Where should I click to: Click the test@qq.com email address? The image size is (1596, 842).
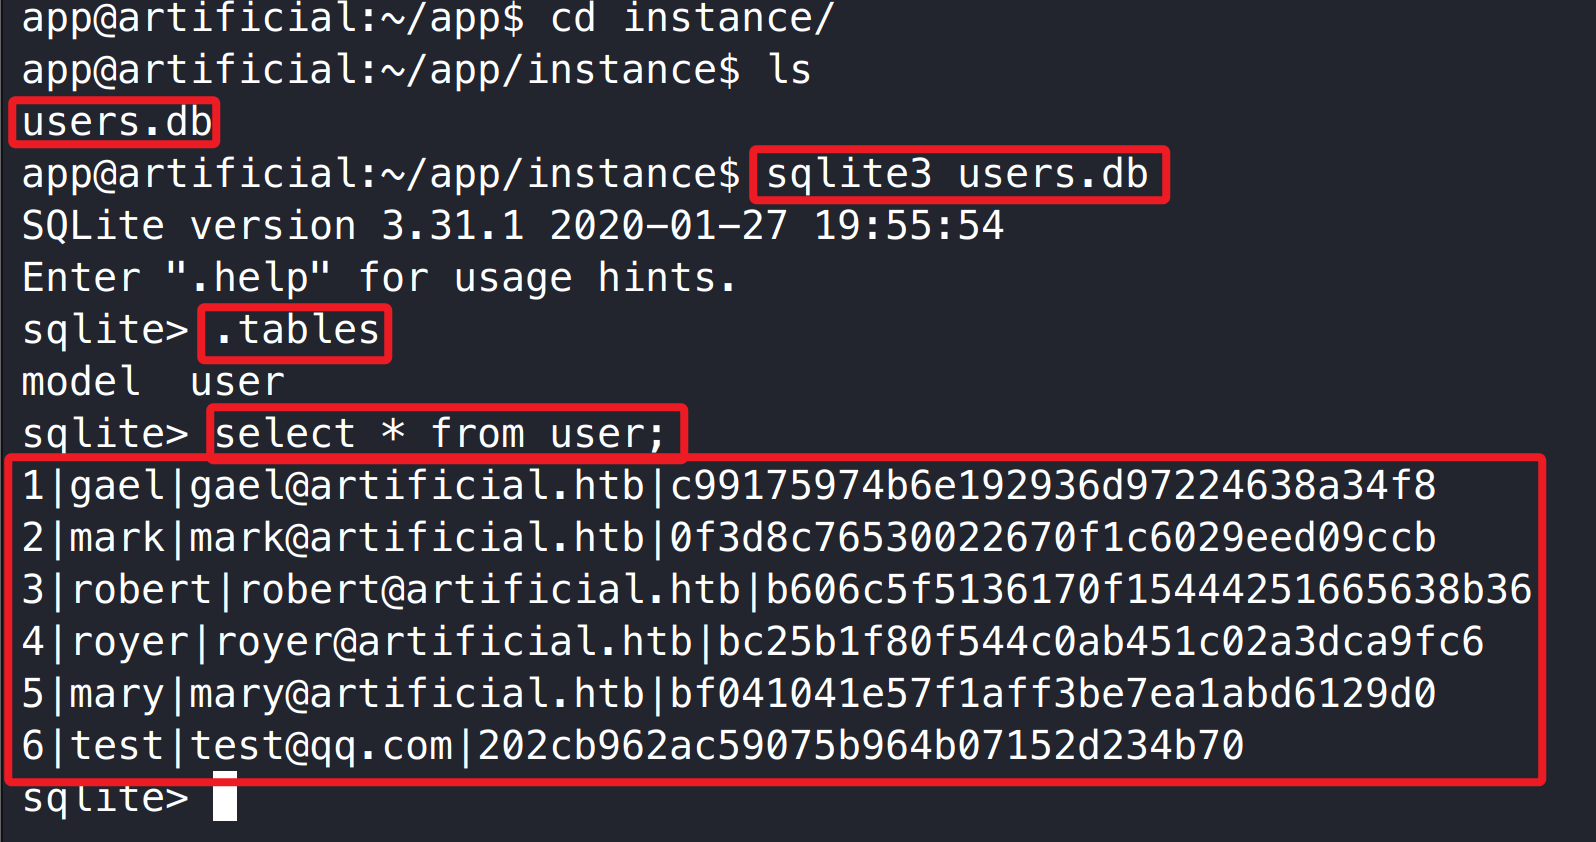coord(321,746)
